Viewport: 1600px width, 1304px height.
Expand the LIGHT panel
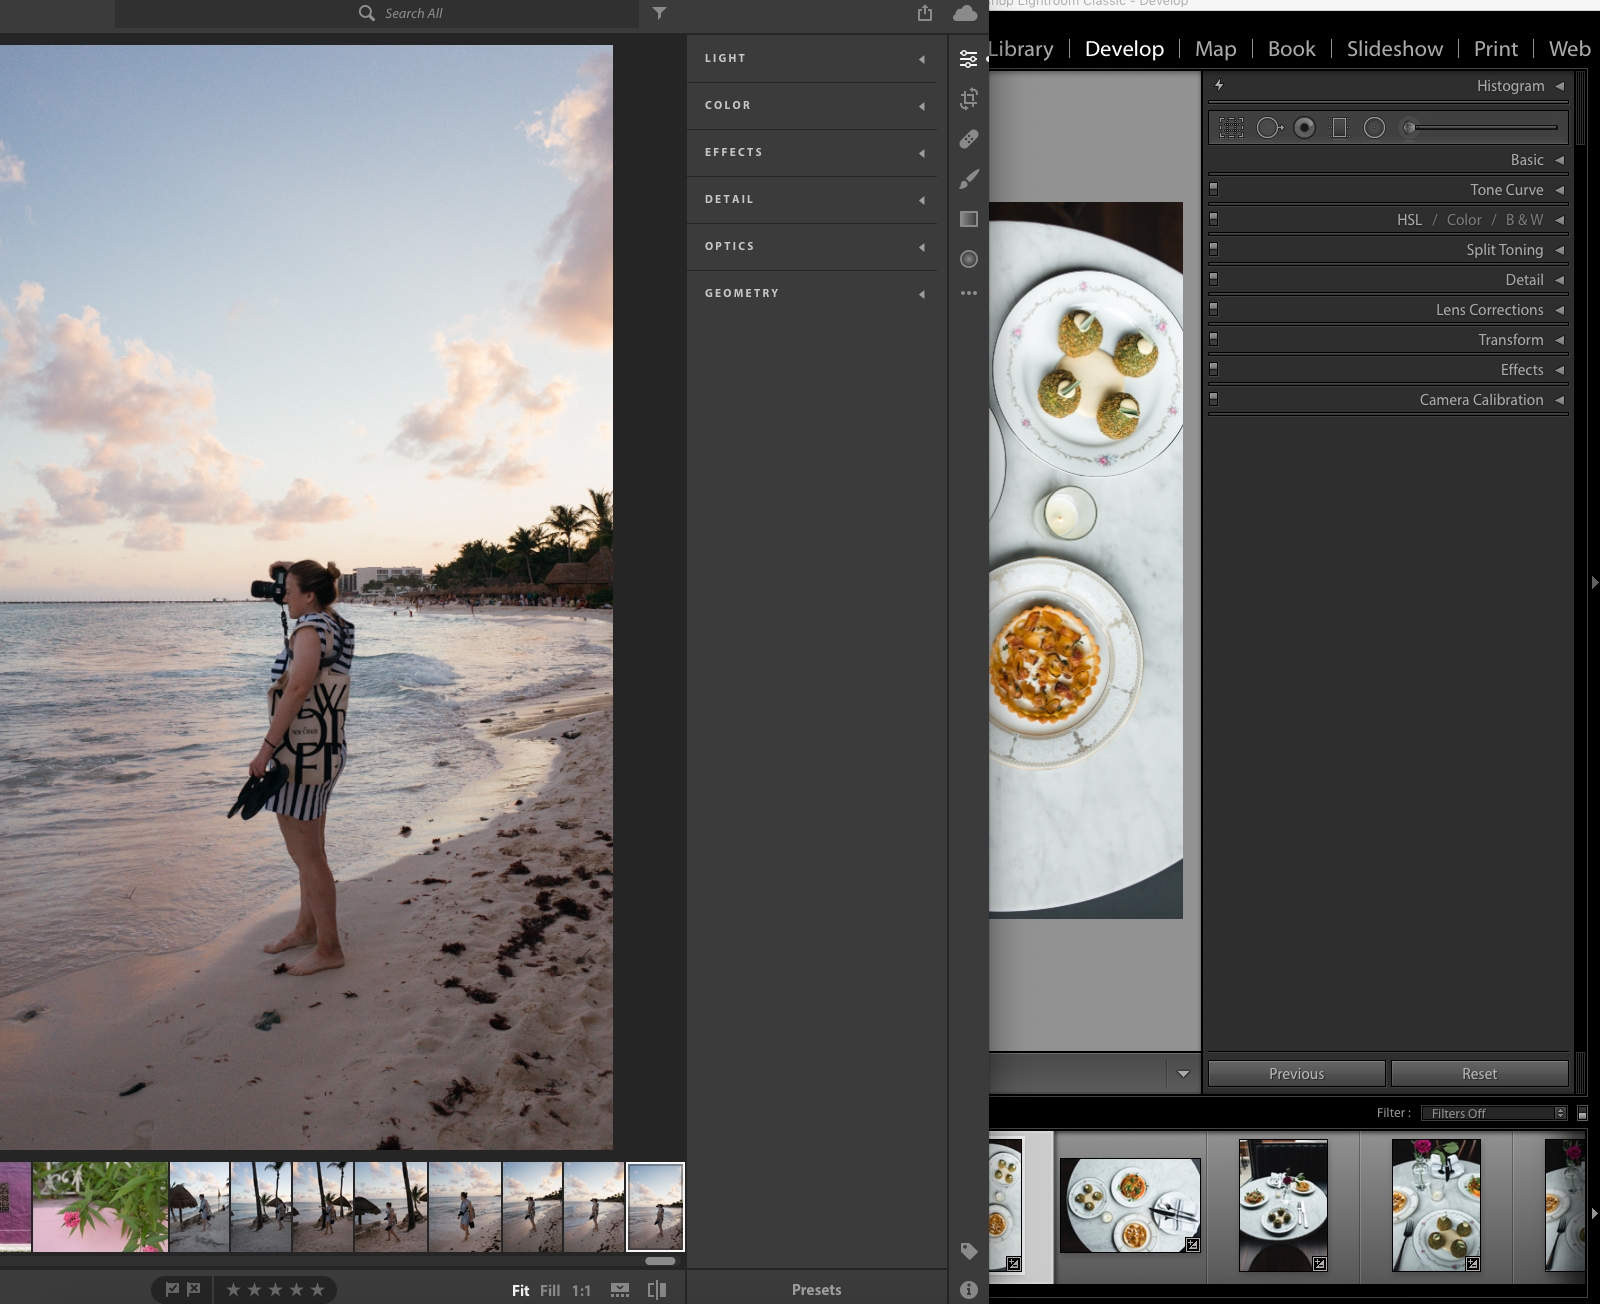812,59
